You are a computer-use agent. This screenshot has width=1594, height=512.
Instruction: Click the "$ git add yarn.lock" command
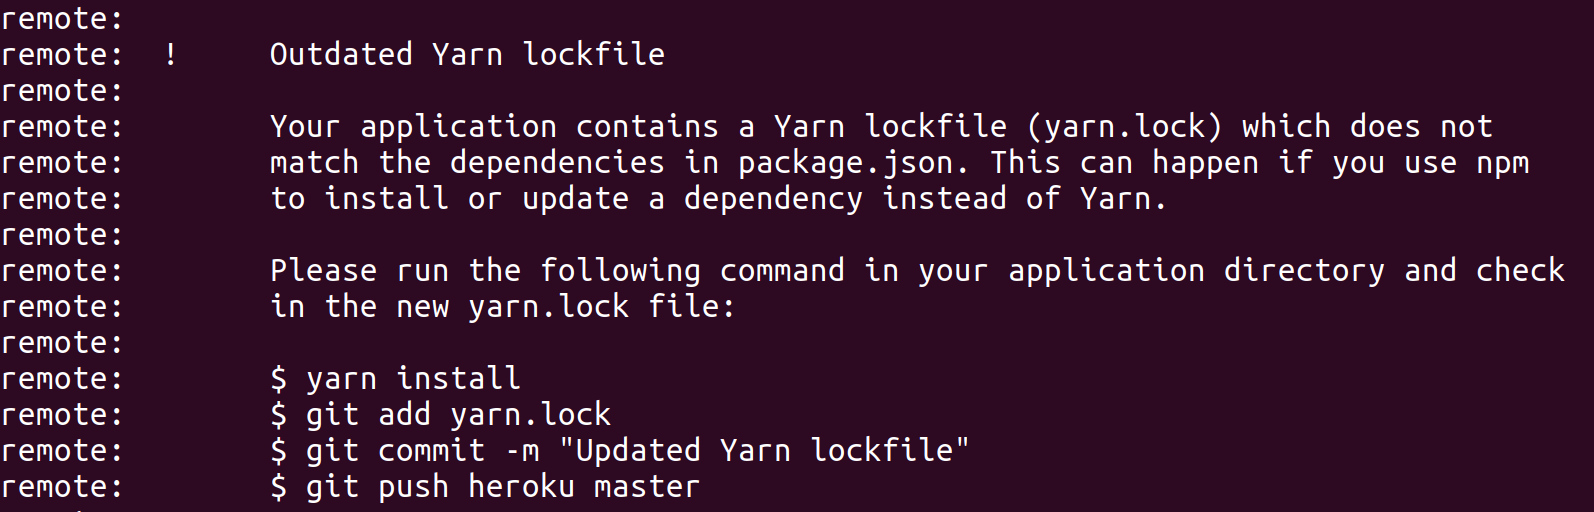tap(440, 414)
